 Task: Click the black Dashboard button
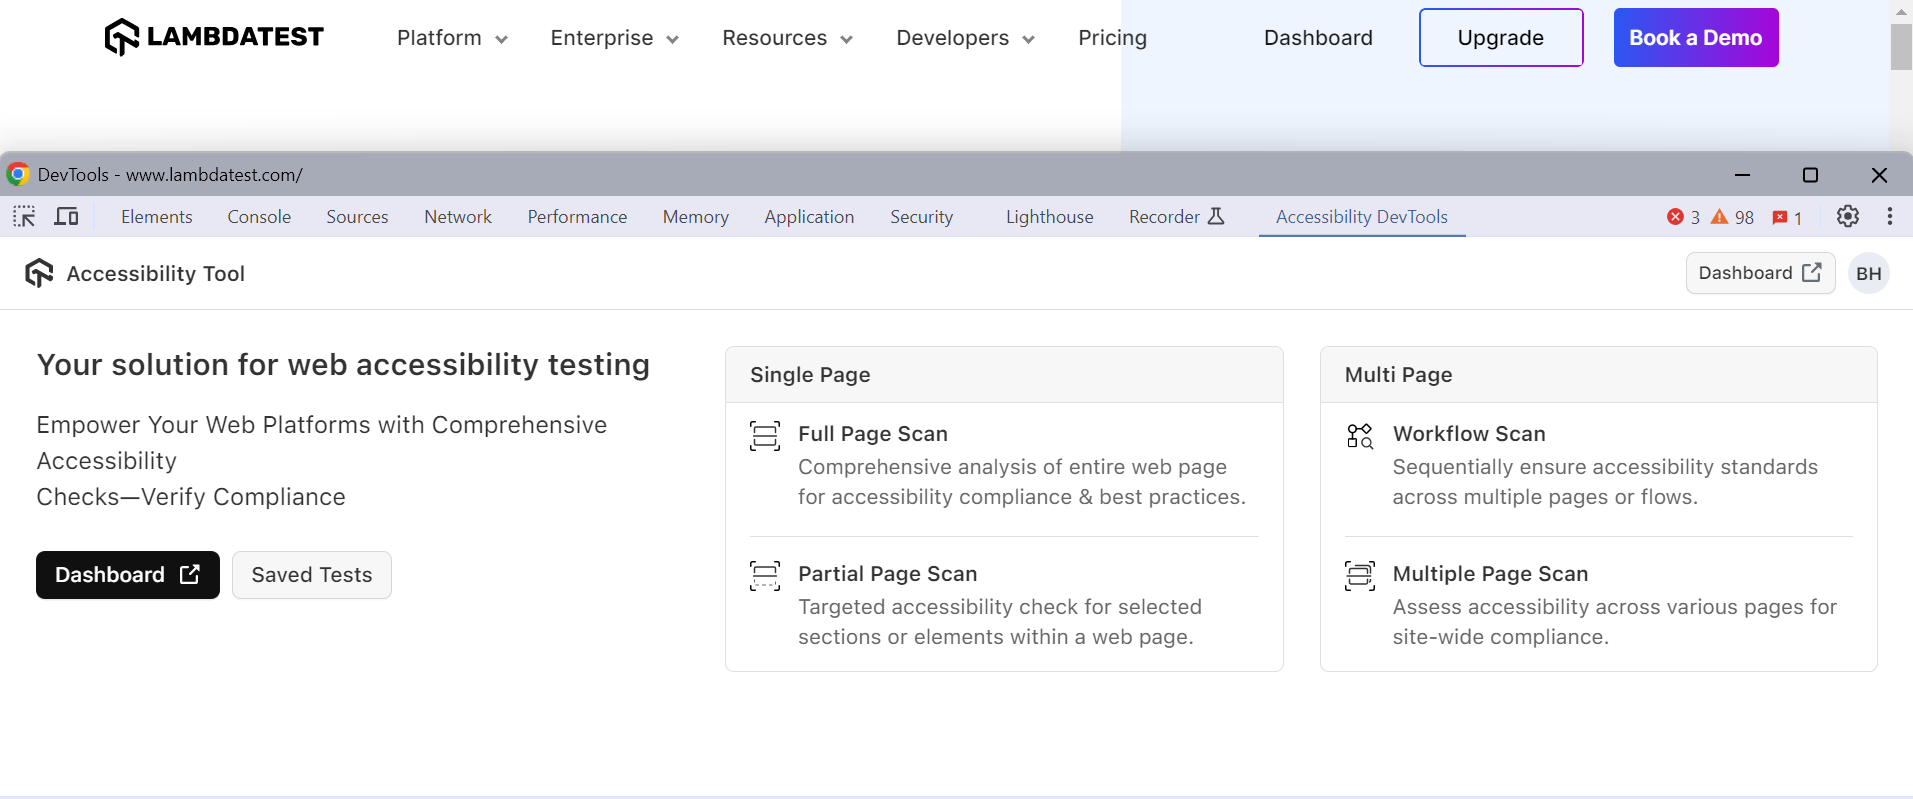[x=128, y=575]
